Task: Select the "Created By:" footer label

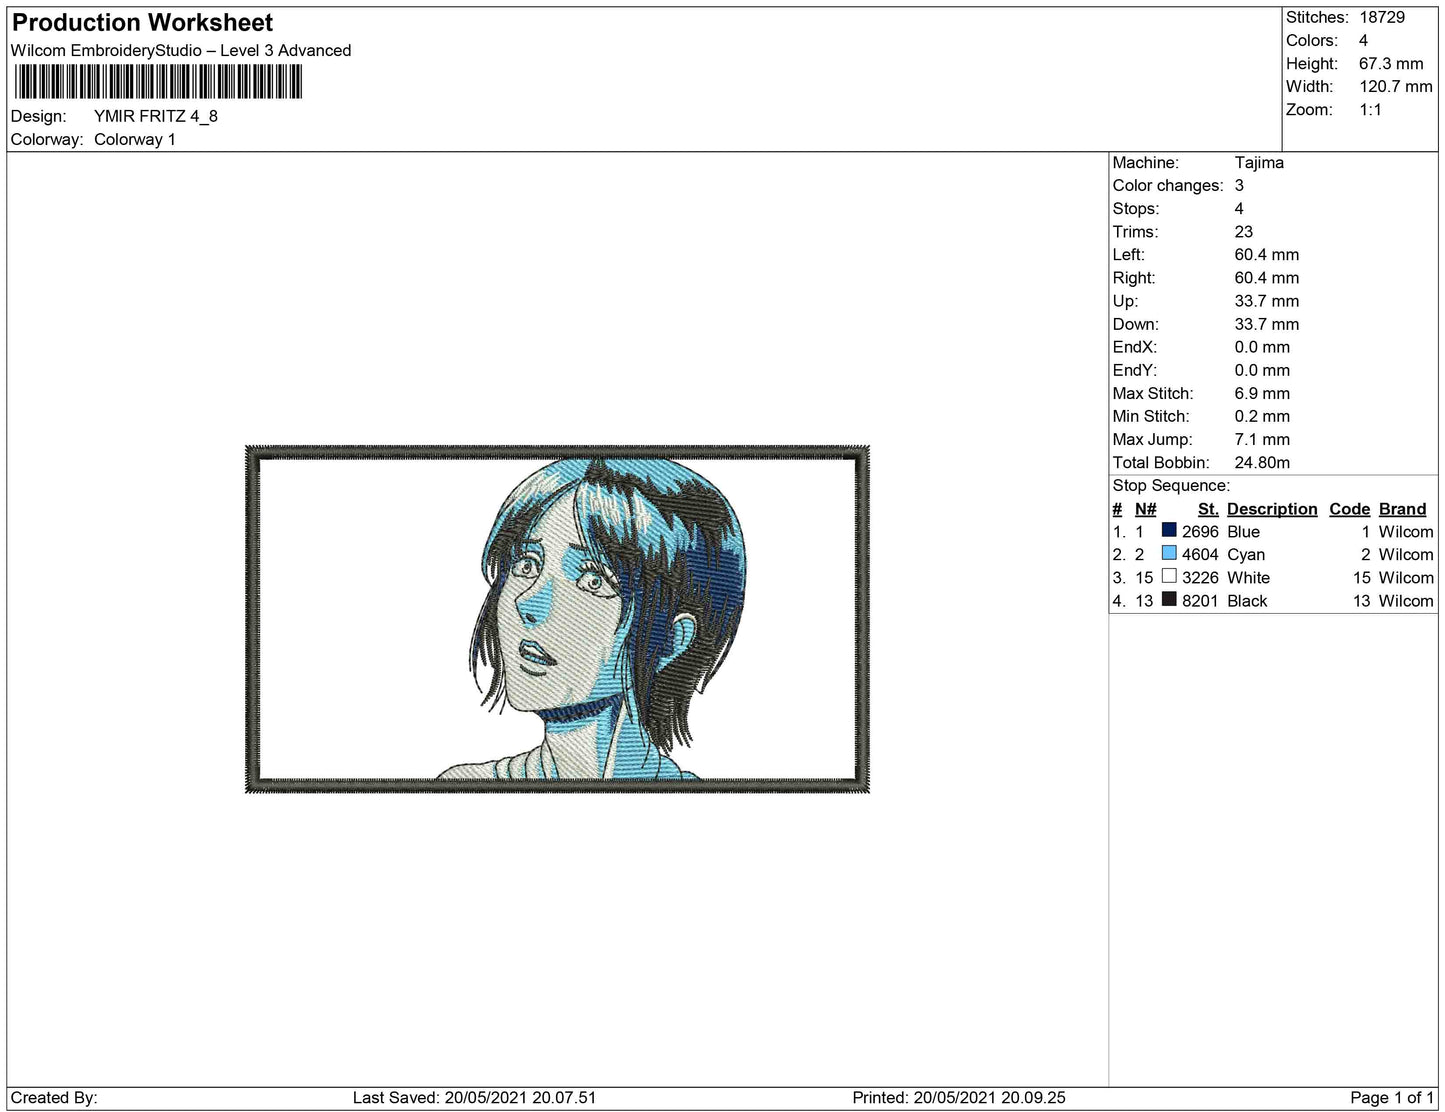Action: tap(54, 1097)
